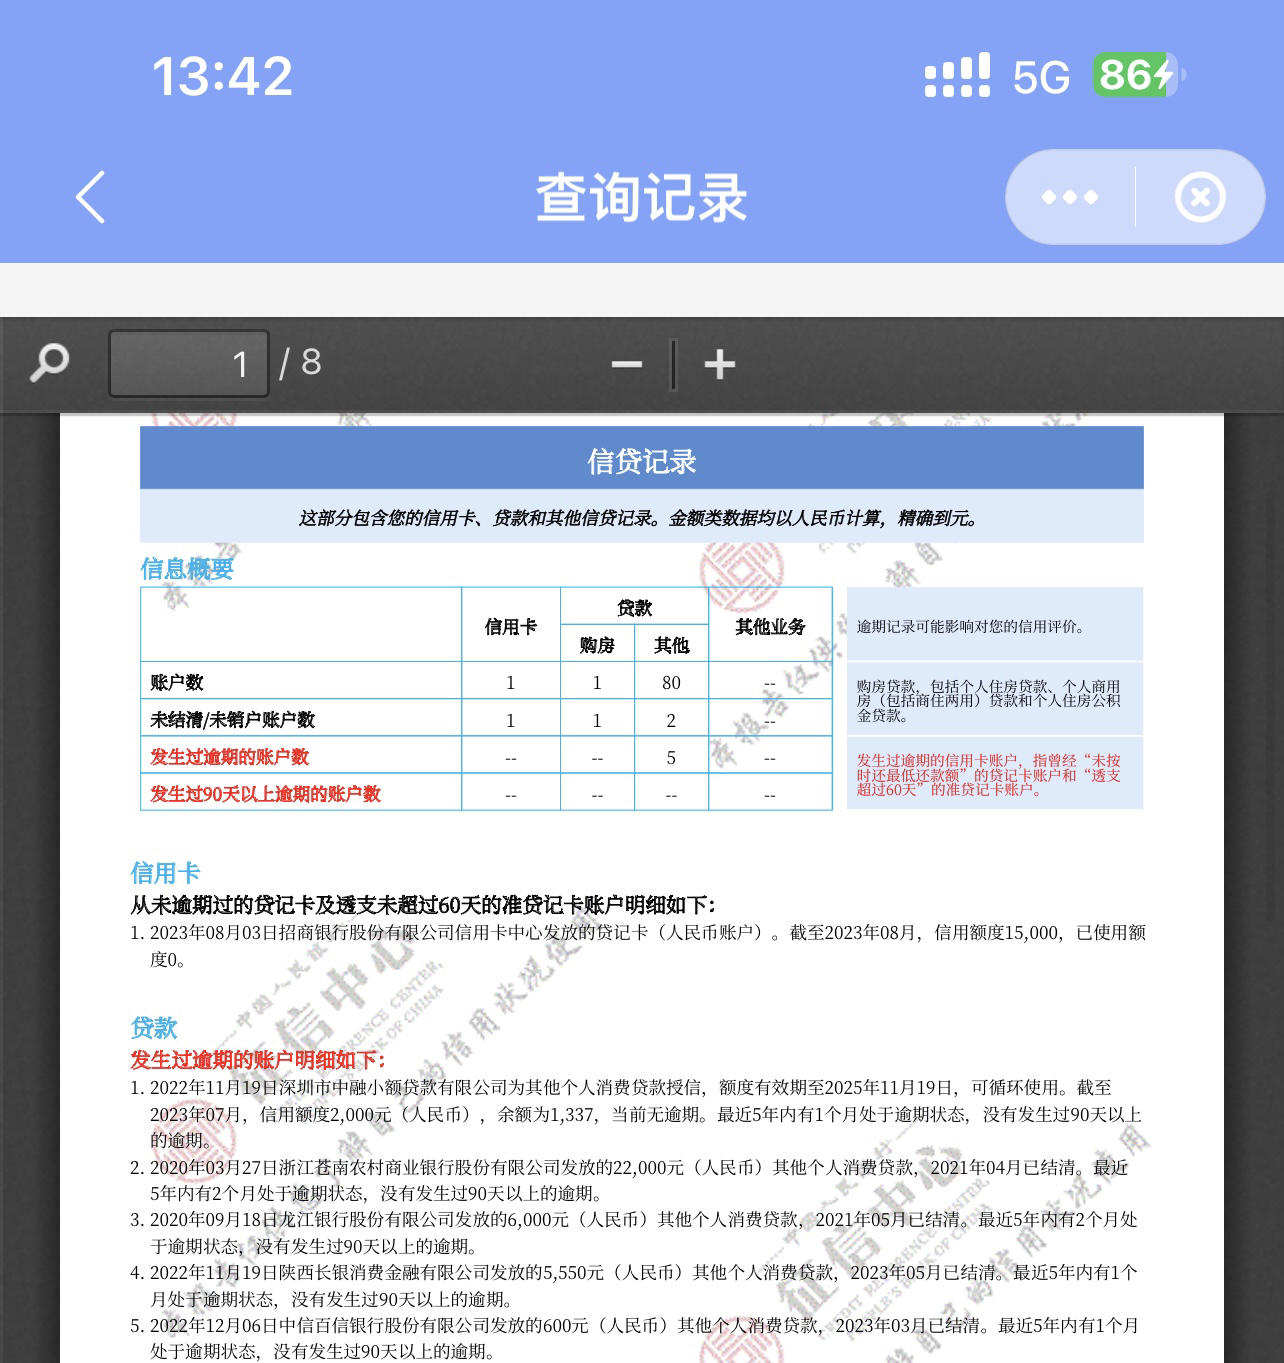Select the 购房 loan sub-column header

tap(597, 645)
